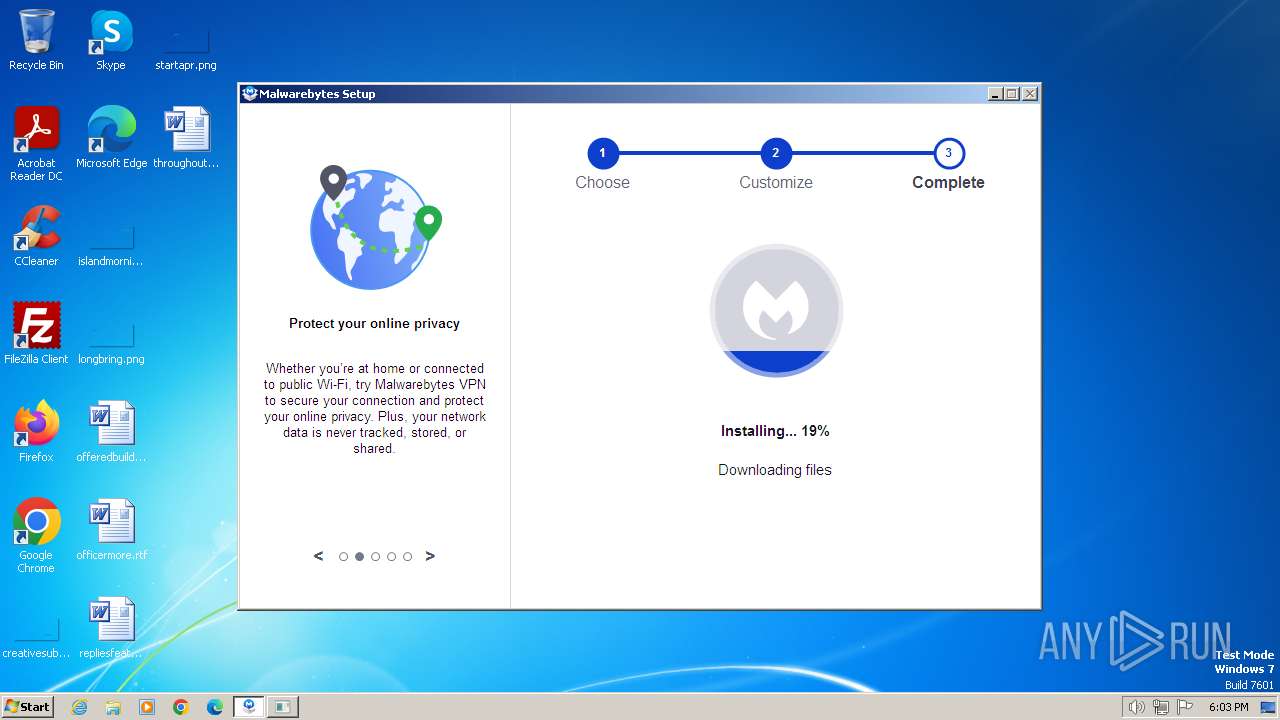Switch to Malwarebytes Setup taskbar button
This screenshot has height=720, width=1280.
tap(249, 707)
